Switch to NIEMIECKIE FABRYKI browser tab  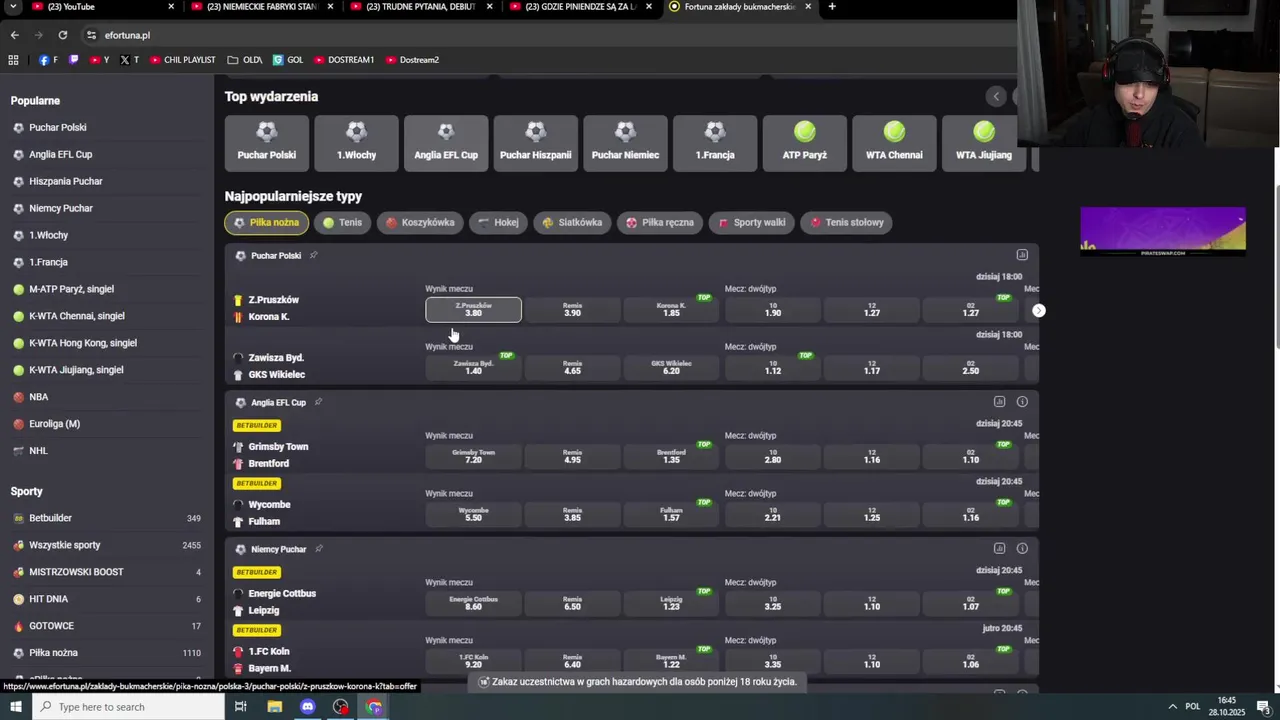point(260,7)
